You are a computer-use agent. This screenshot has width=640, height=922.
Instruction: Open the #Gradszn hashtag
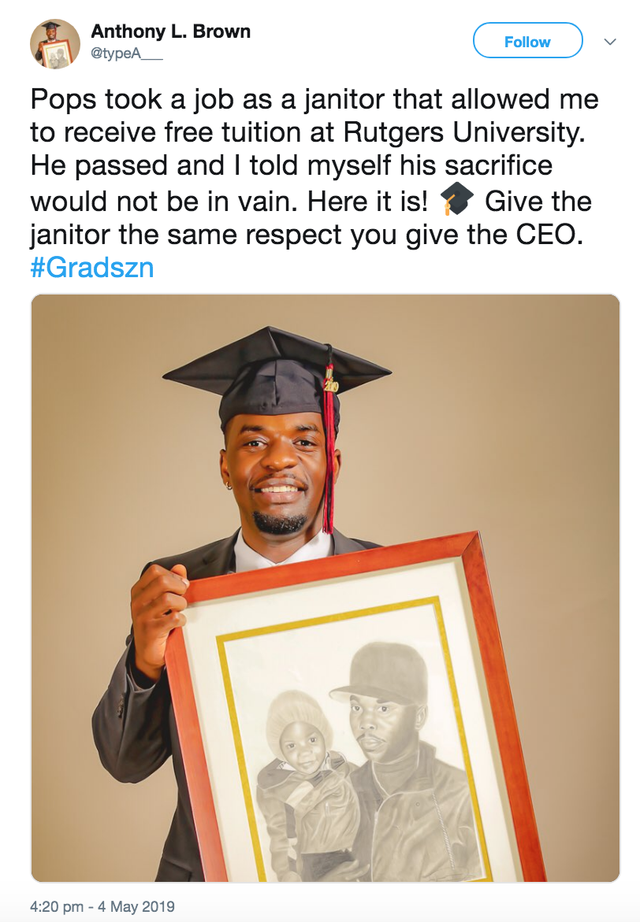(x=92, y=268)
